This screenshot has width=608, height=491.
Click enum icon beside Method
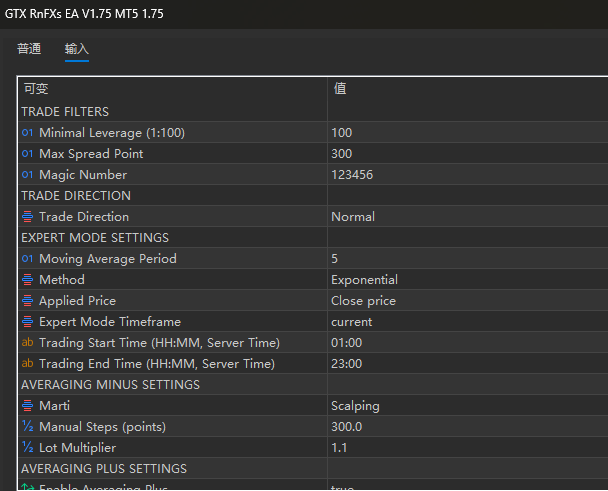[28, 279]
